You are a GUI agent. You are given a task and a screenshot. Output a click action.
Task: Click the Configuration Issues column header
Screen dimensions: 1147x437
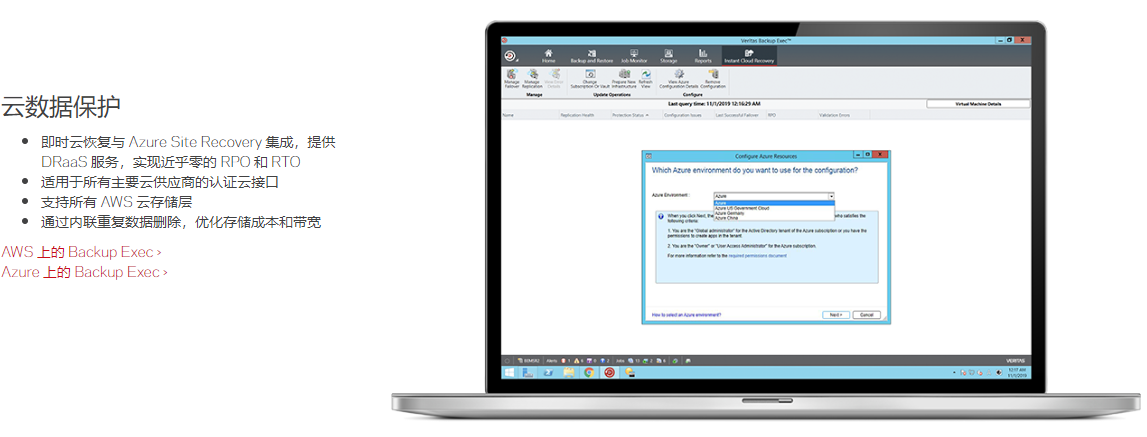688,115
